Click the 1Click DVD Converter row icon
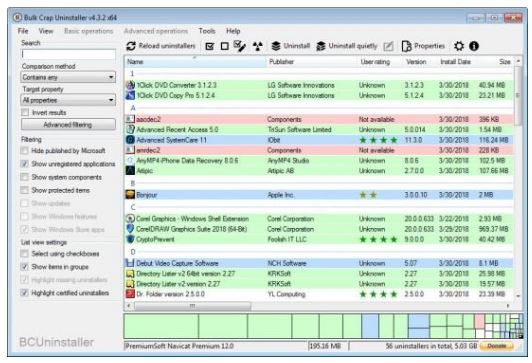 130,85
